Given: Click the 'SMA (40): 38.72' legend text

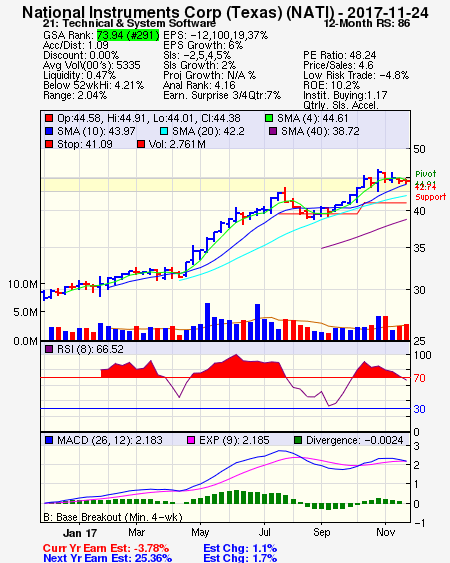Looking at the screenshot, I should 320,131.
